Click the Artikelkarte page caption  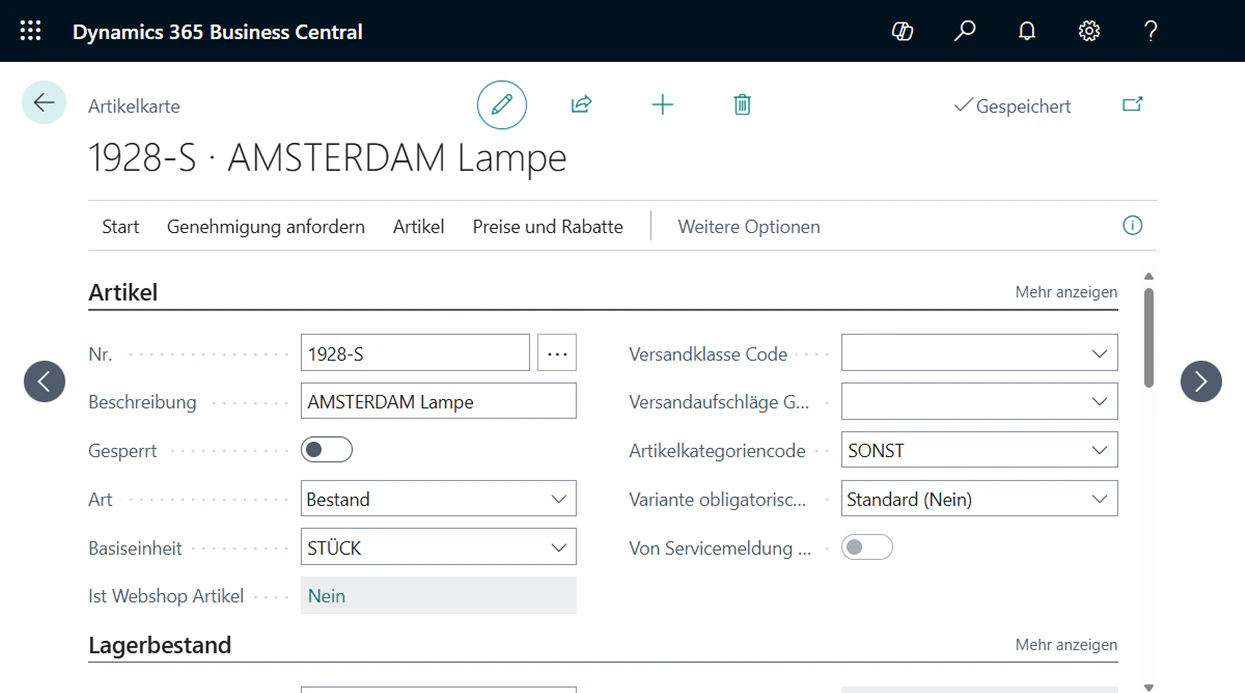(x=134, y=106)
